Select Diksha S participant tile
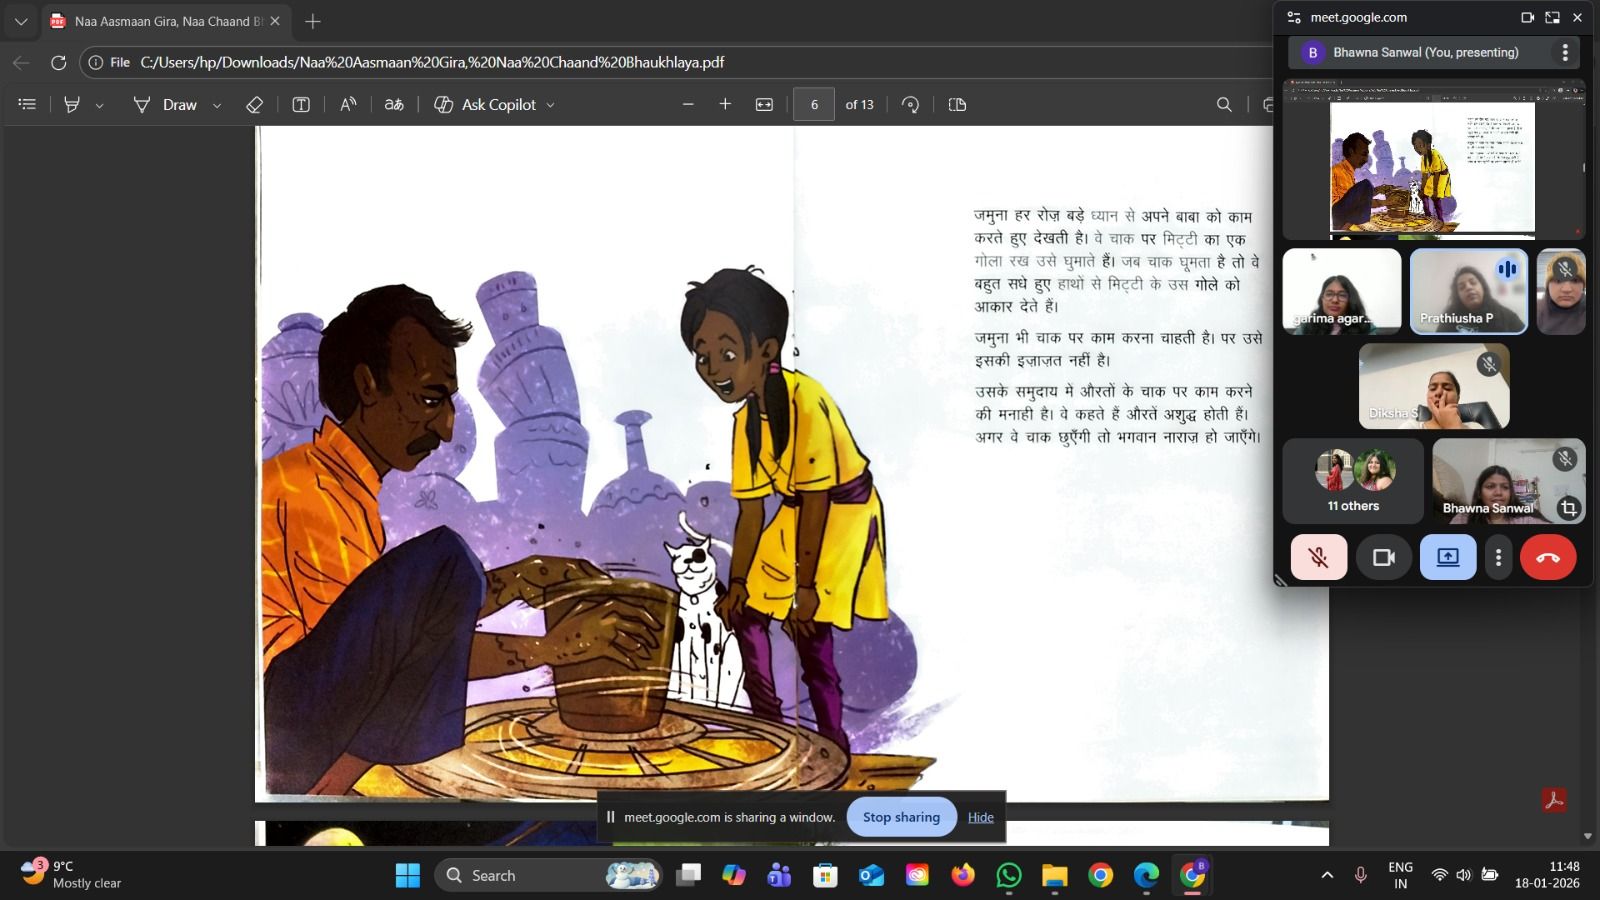The image size is (1600, 900). (1434, 386)
